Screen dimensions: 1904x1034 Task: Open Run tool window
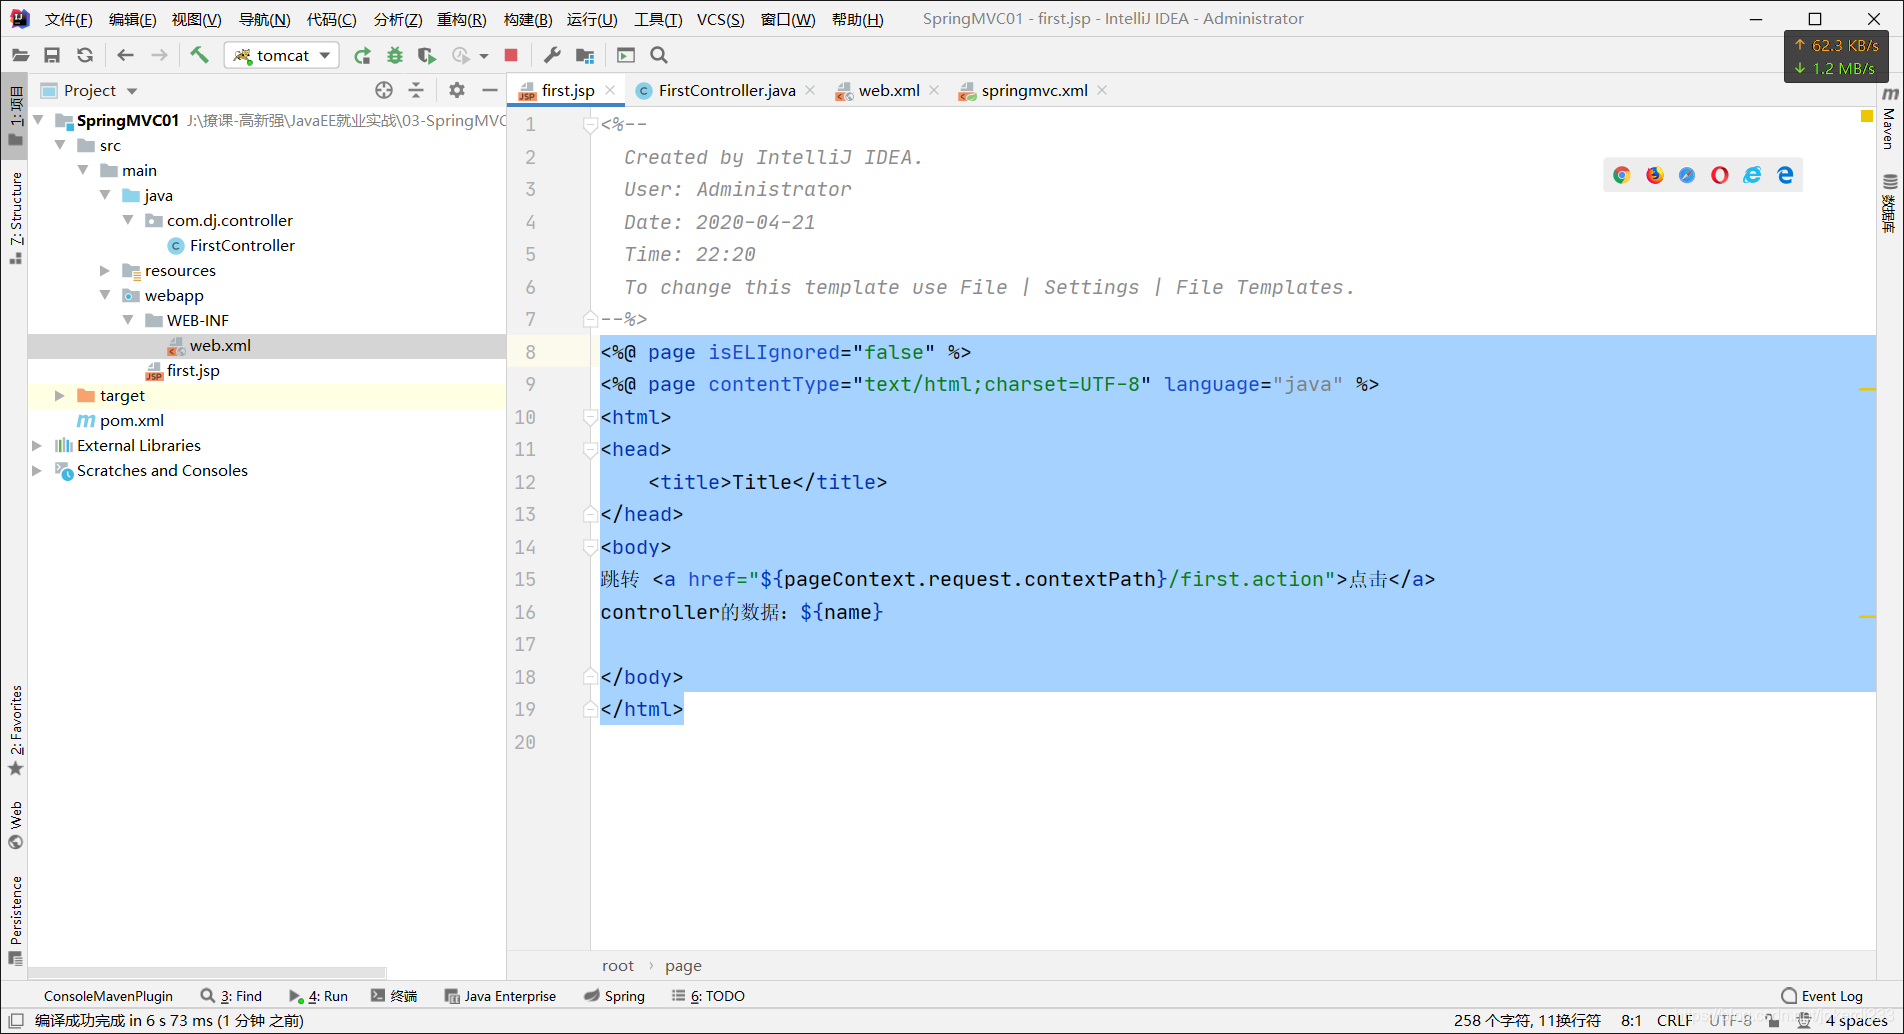tap(318, 996)
